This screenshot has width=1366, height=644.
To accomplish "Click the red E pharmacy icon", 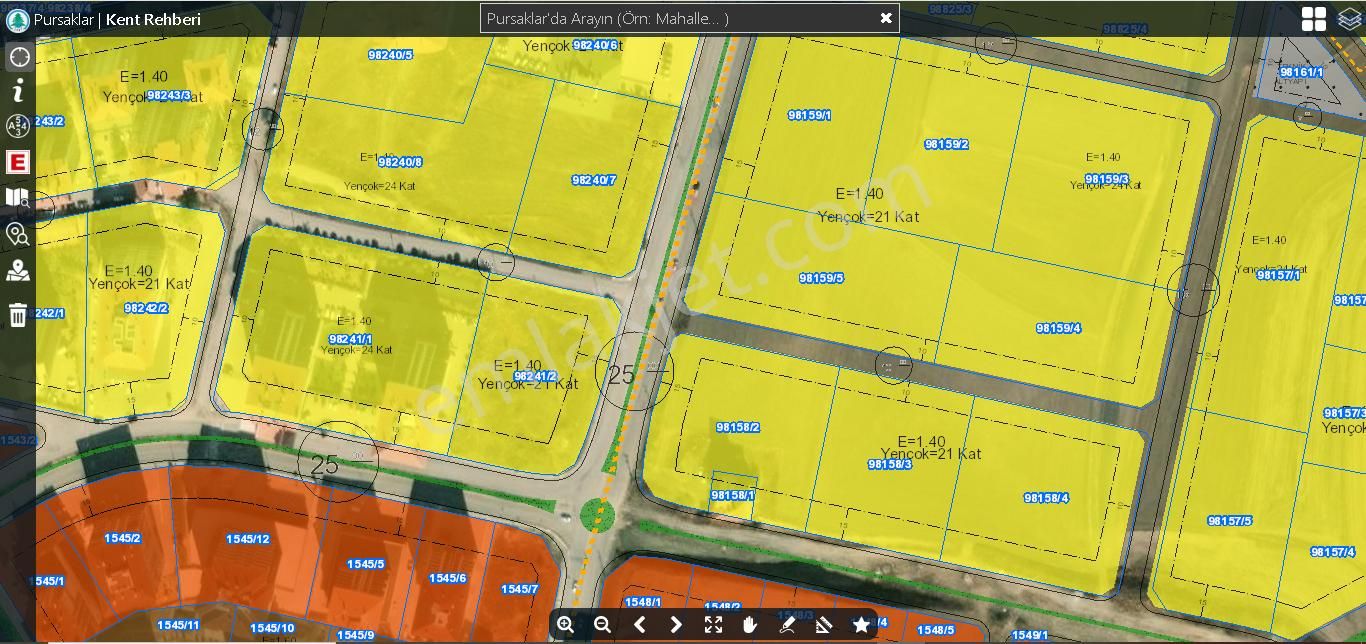I will (x=18, y=162).
